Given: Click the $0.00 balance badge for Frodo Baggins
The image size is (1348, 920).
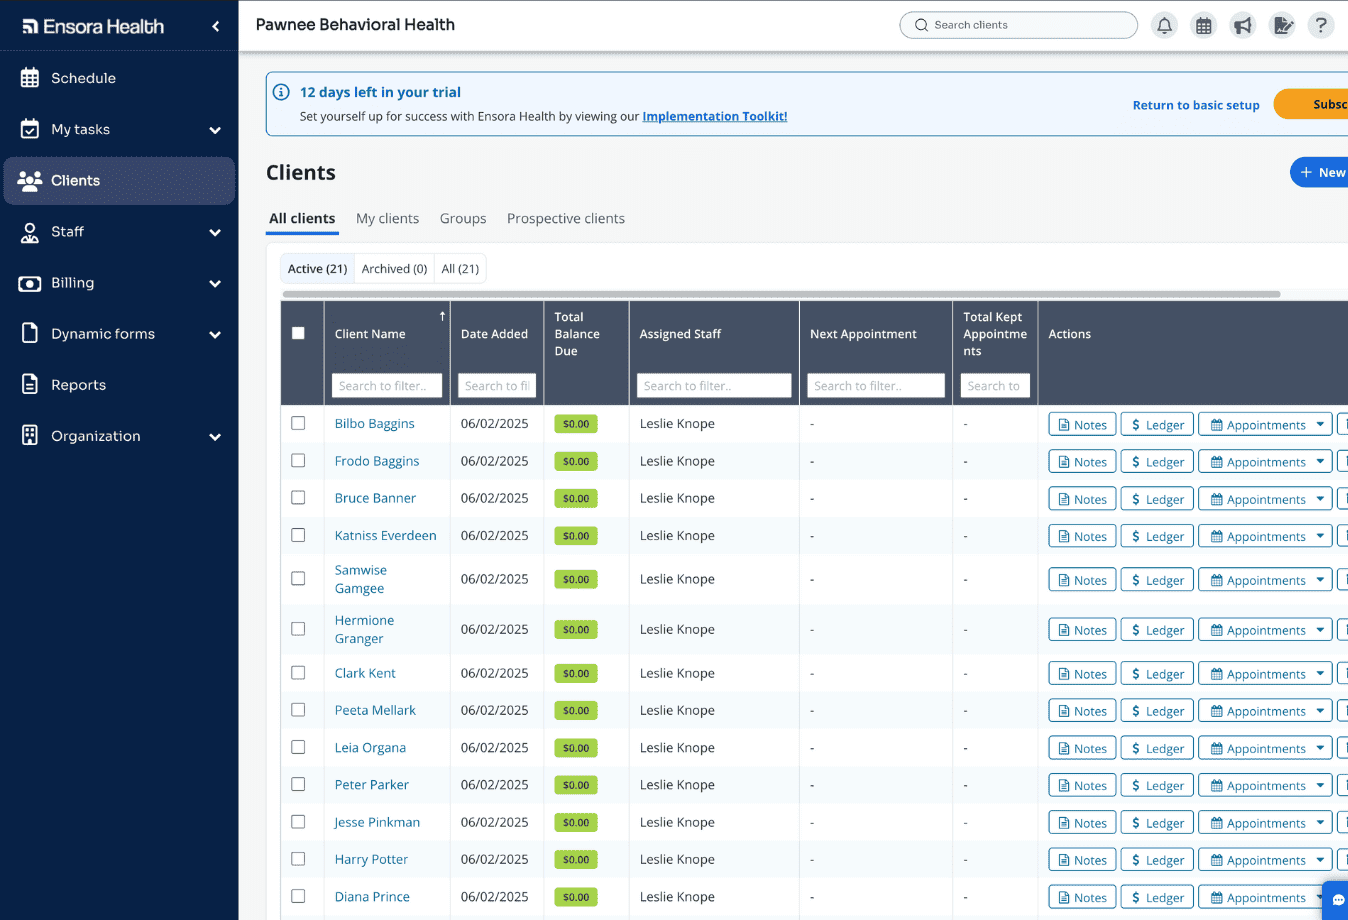Looking at the screenshot, I should (x=575, y=461).
